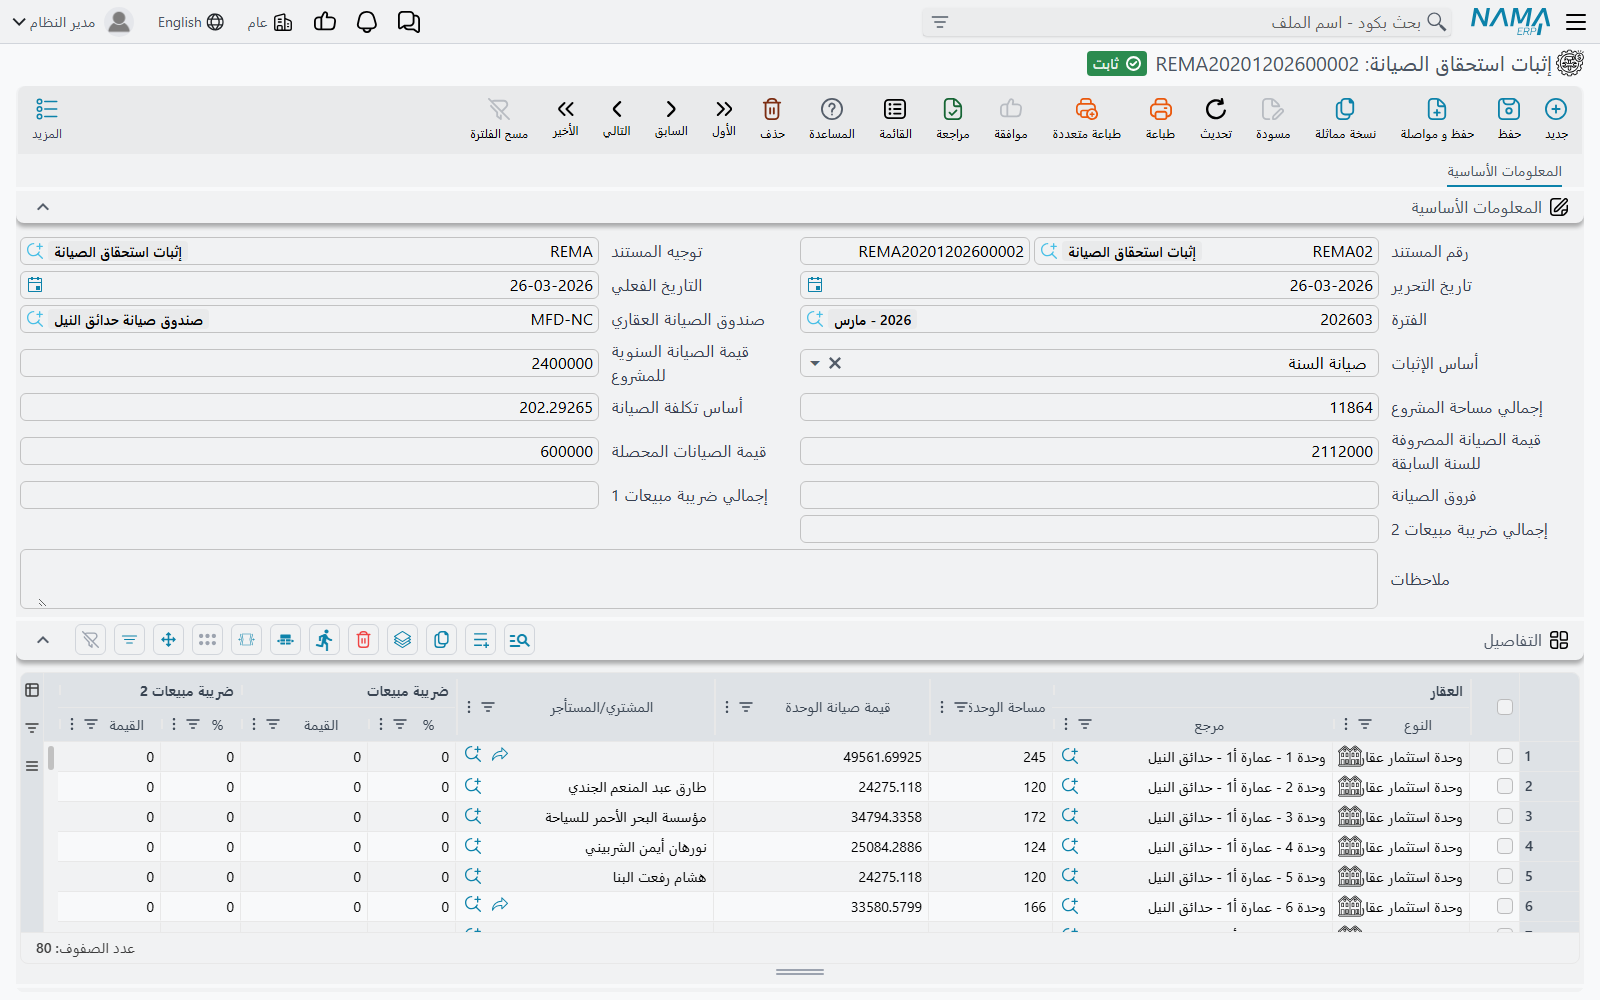Open column menu for type (النوع) column
The width and height of the screenshot is (1600, 1000).
click(x=1346, y=725)
